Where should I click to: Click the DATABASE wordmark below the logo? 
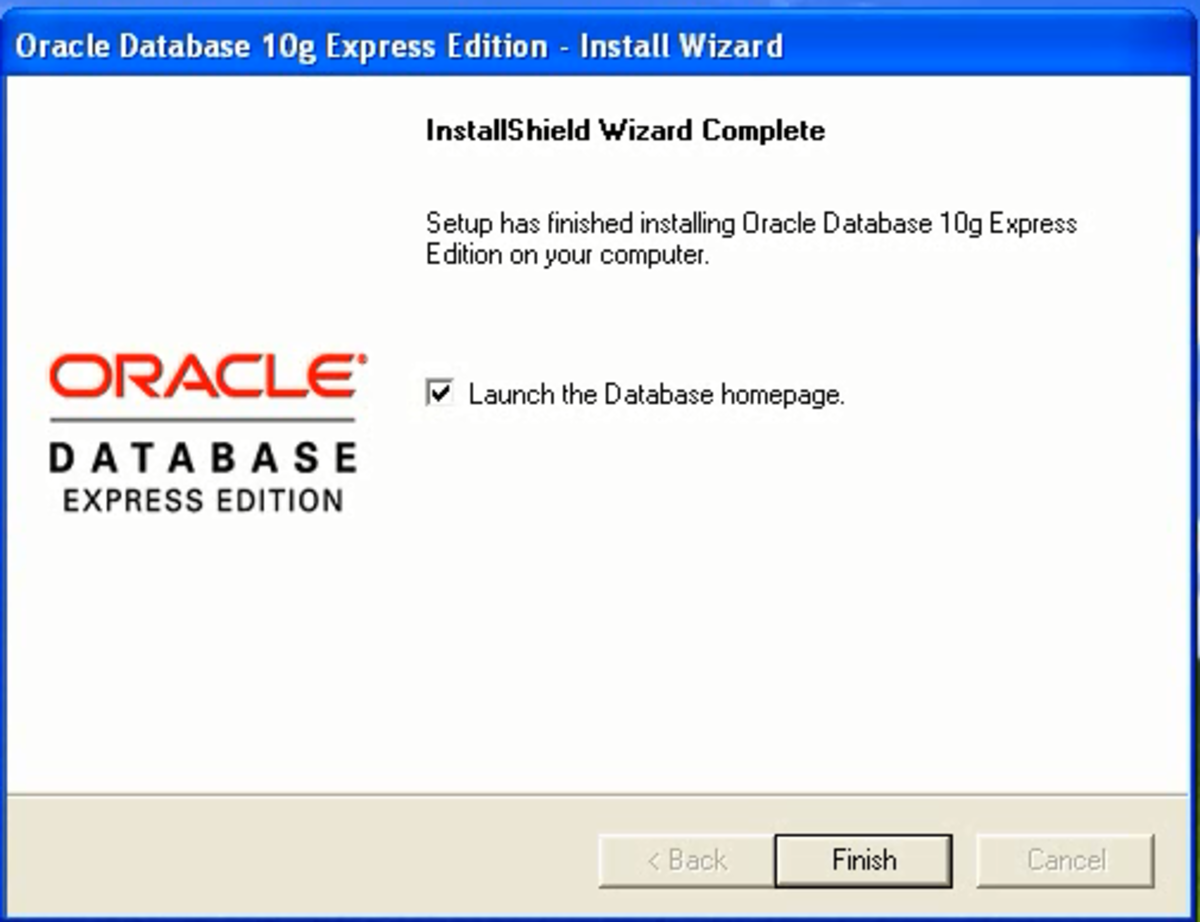pos(203,458)
